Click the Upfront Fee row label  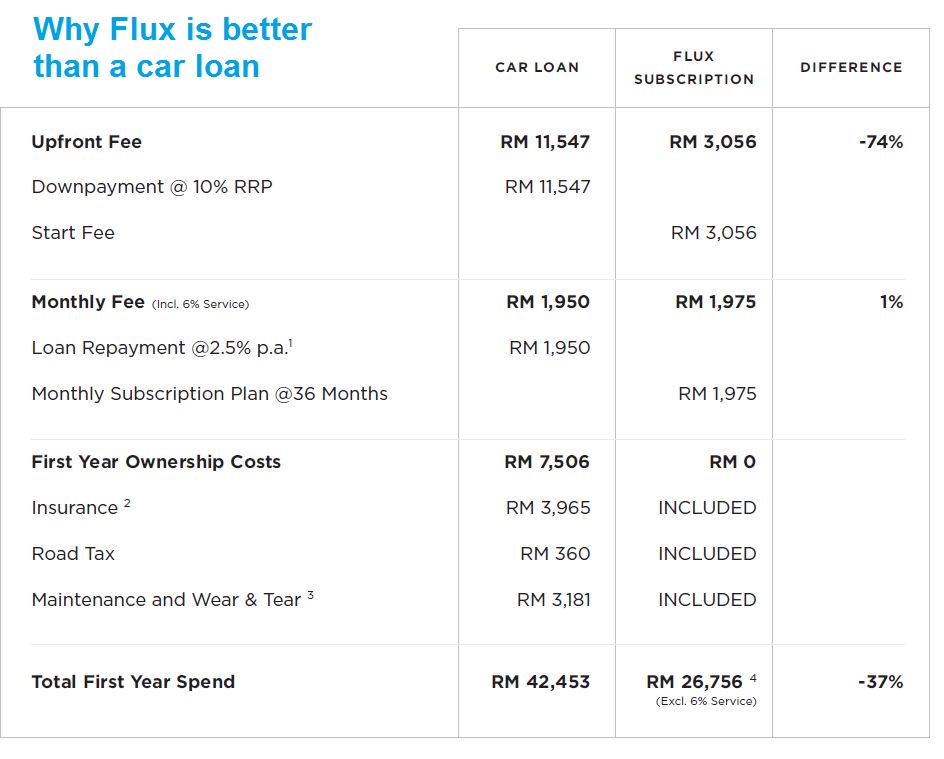coord(87,142)
